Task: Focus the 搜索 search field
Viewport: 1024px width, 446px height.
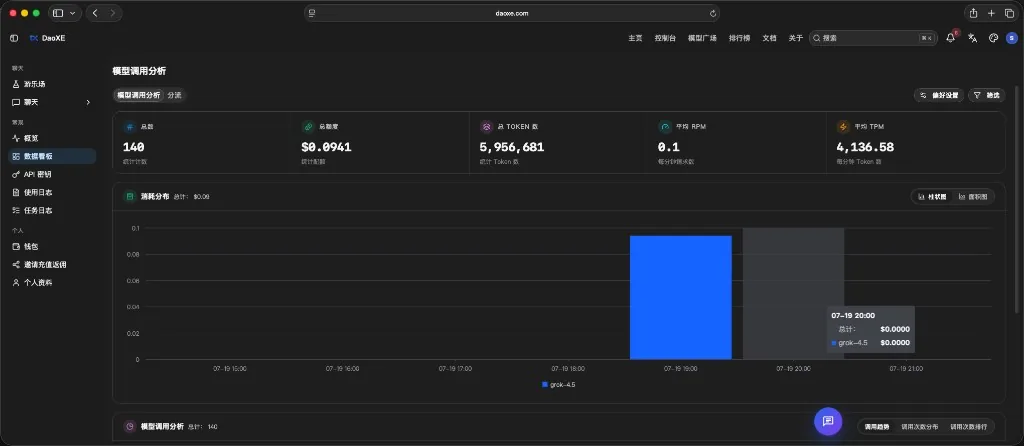Action: pyautogui.click(x=873, y=39)
